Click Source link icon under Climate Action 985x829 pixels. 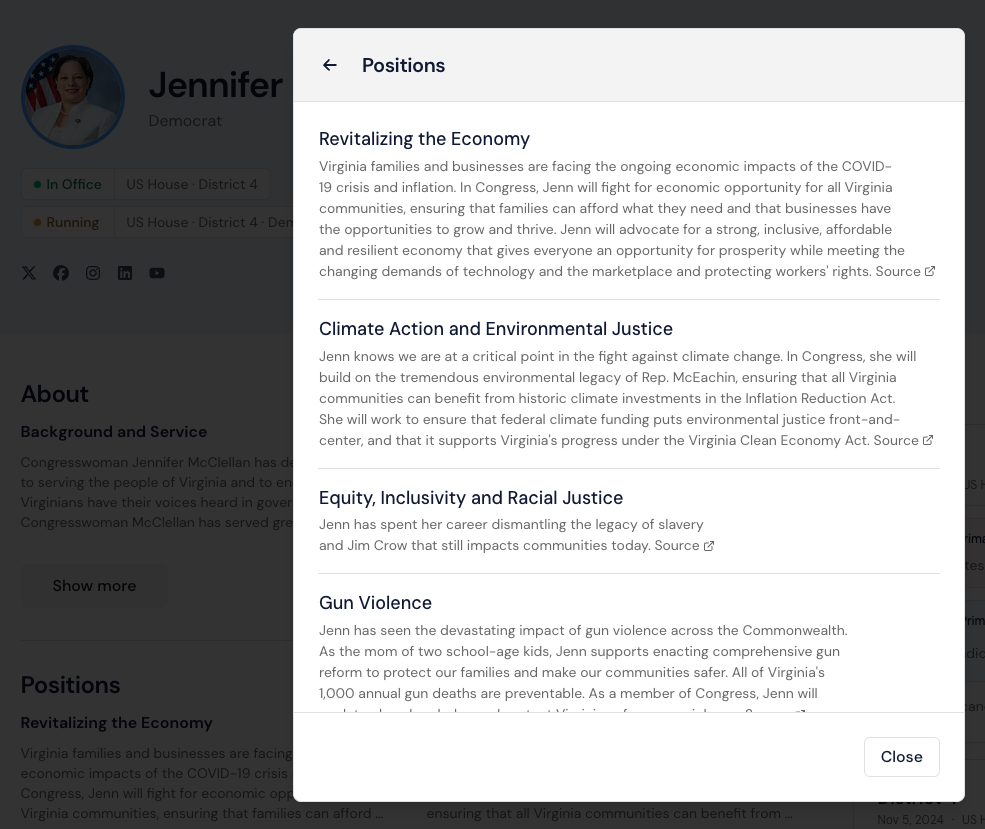coord(927,440)
